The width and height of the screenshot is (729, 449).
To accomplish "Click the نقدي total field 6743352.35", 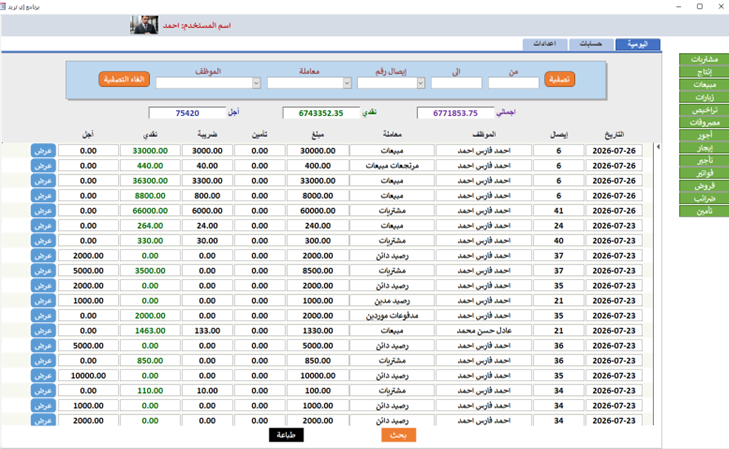I will [x=321, y=113].
